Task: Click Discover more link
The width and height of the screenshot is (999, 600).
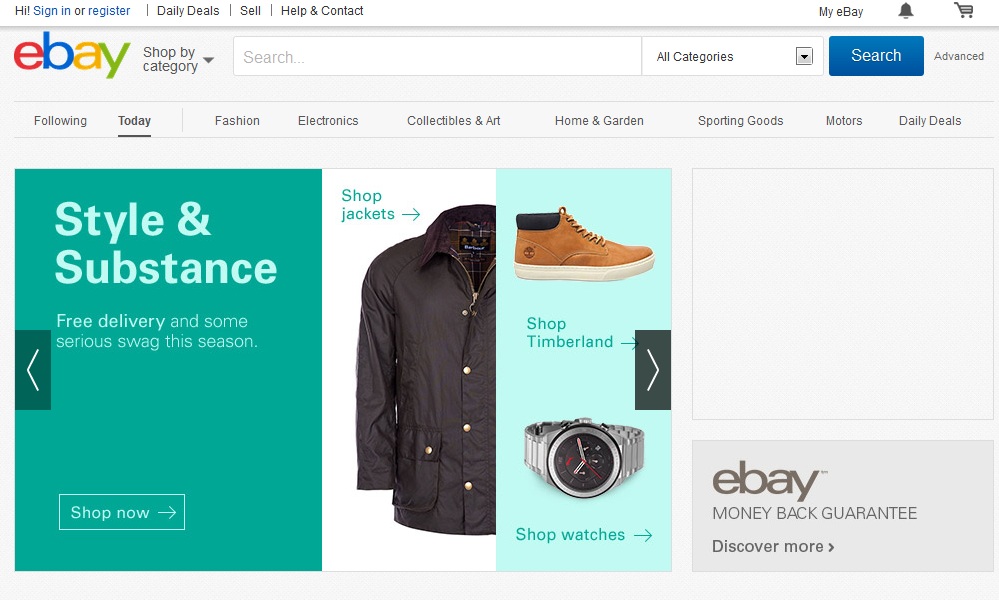Action: 773,546
